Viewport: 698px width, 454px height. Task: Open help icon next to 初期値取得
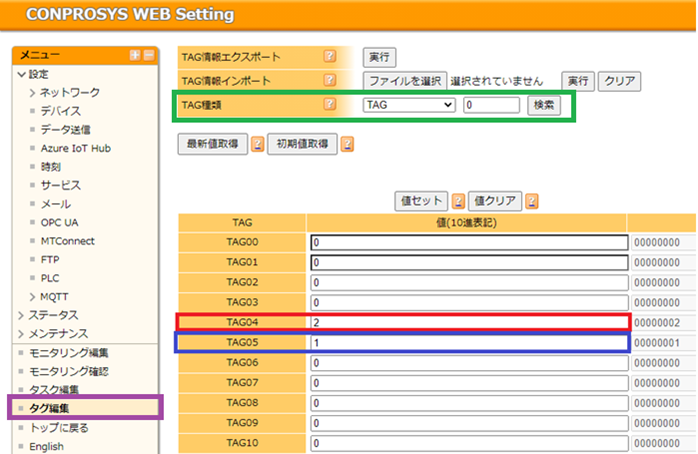tap(347, 144)
